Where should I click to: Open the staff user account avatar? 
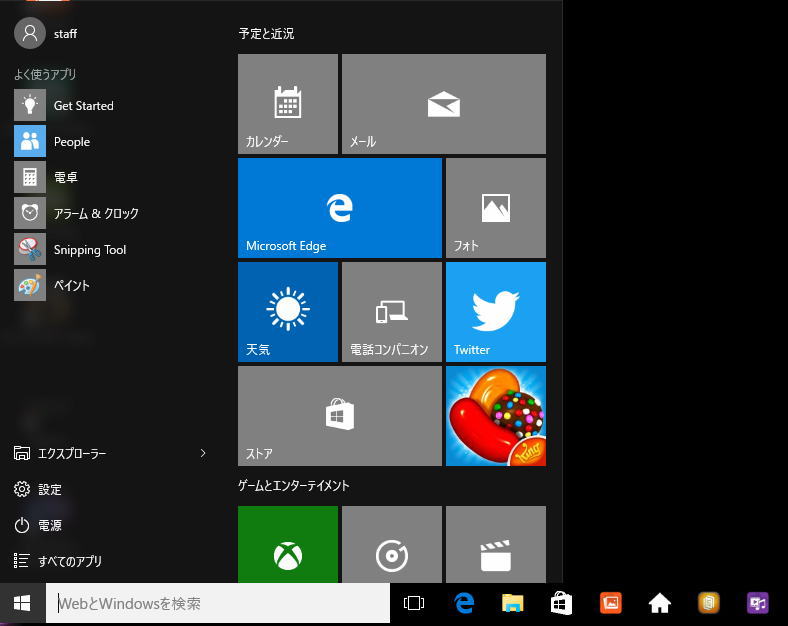pos(30,33)
